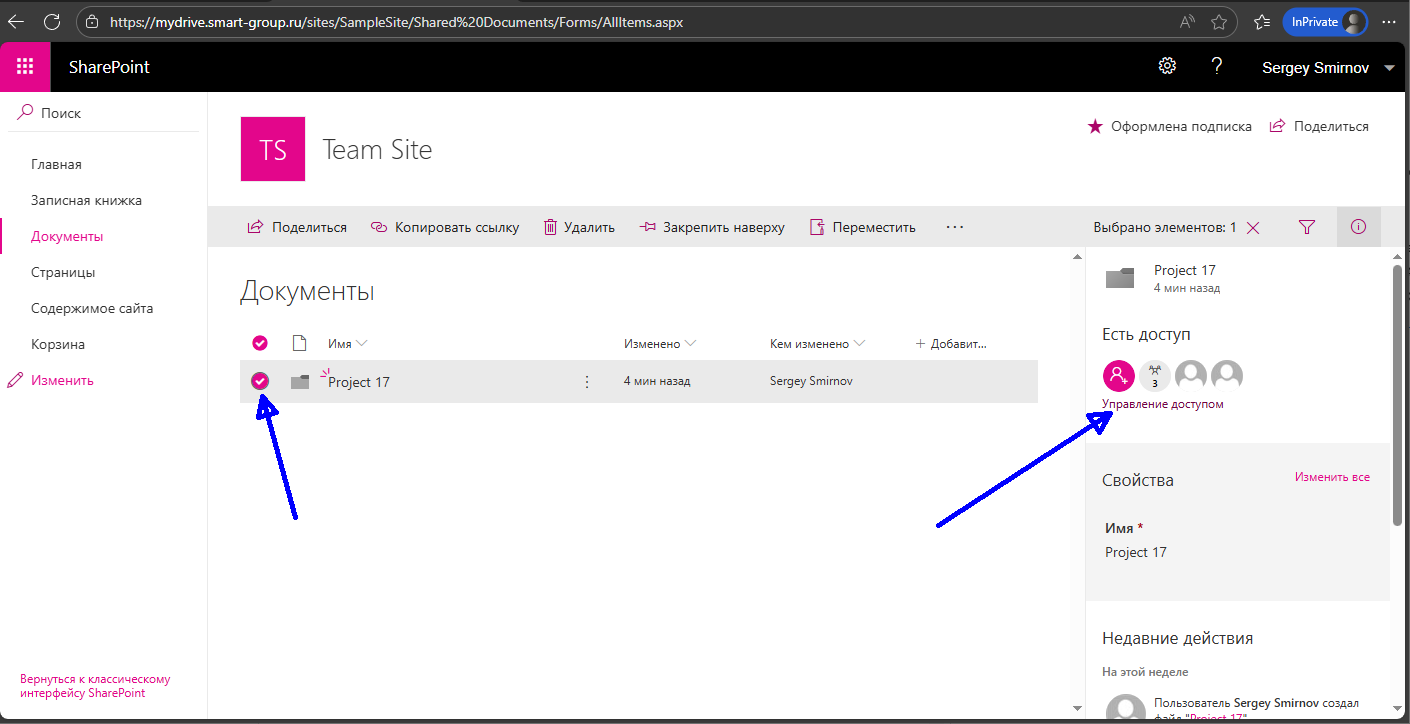Click the Управление доступом link
The width and height of the screenshot is (1410, 724).
pos(1162,404)
